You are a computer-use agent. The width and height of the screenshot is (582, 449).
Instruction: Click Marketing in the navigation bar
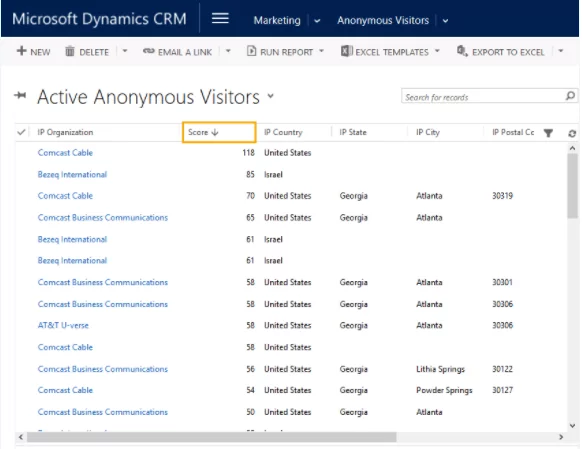(x=277, y=20)
